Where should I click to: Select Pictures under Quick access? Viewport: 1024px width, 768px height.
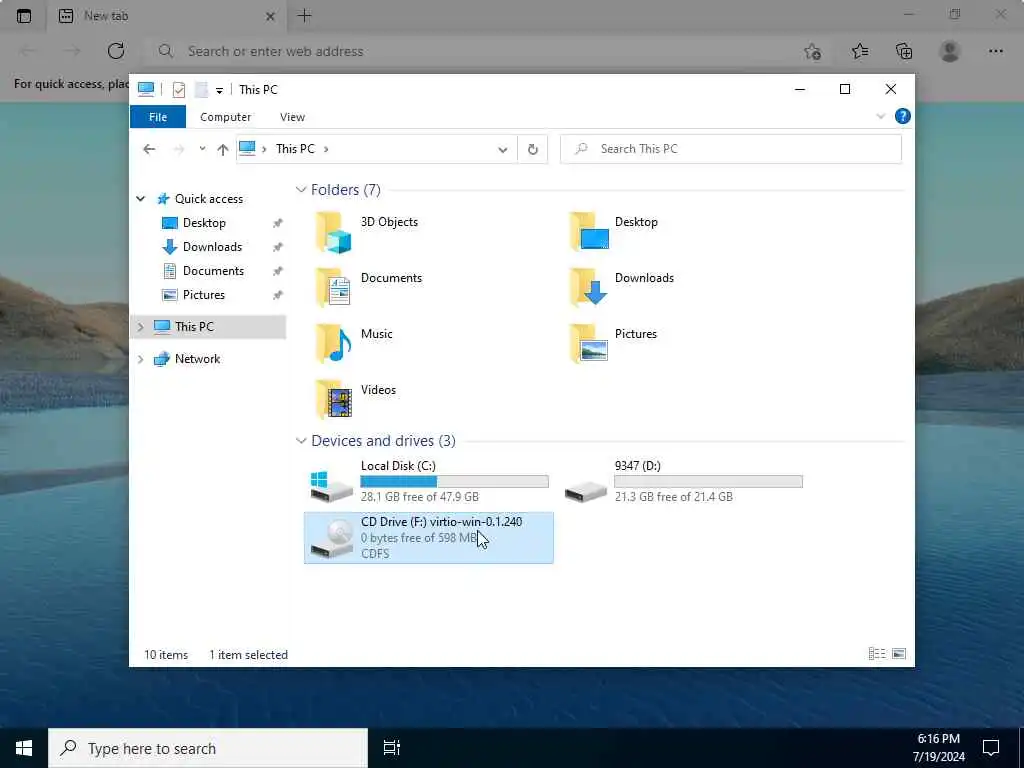point(204,295)
